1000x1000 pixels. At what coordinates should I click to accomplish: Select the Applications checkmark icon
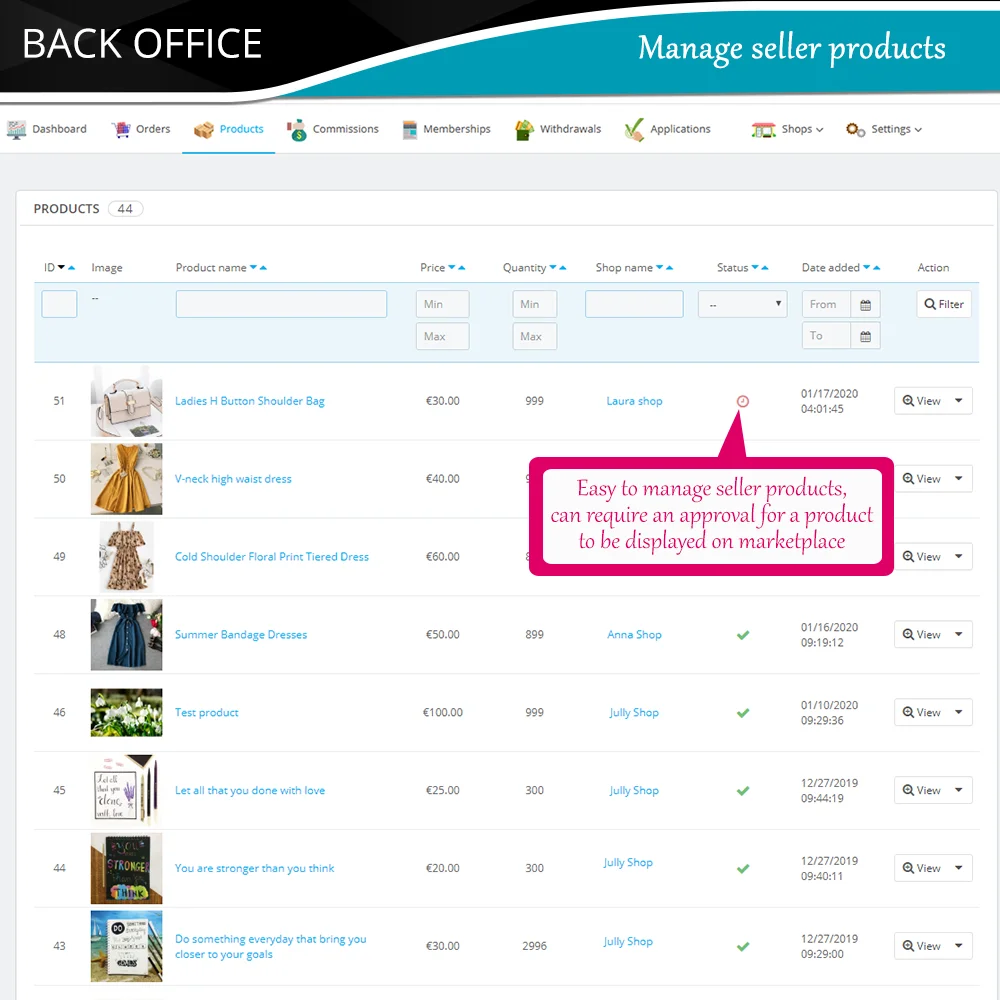[633, 128]
